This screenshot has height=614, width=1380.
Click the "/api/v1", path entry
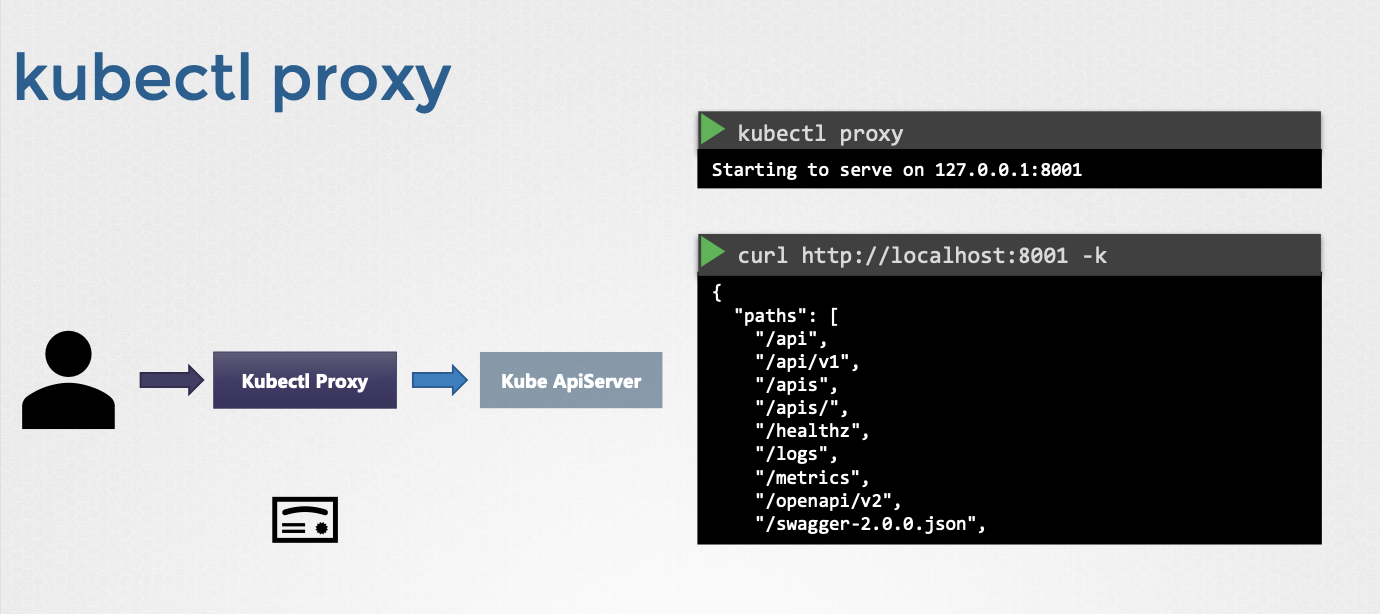(808, 362)
